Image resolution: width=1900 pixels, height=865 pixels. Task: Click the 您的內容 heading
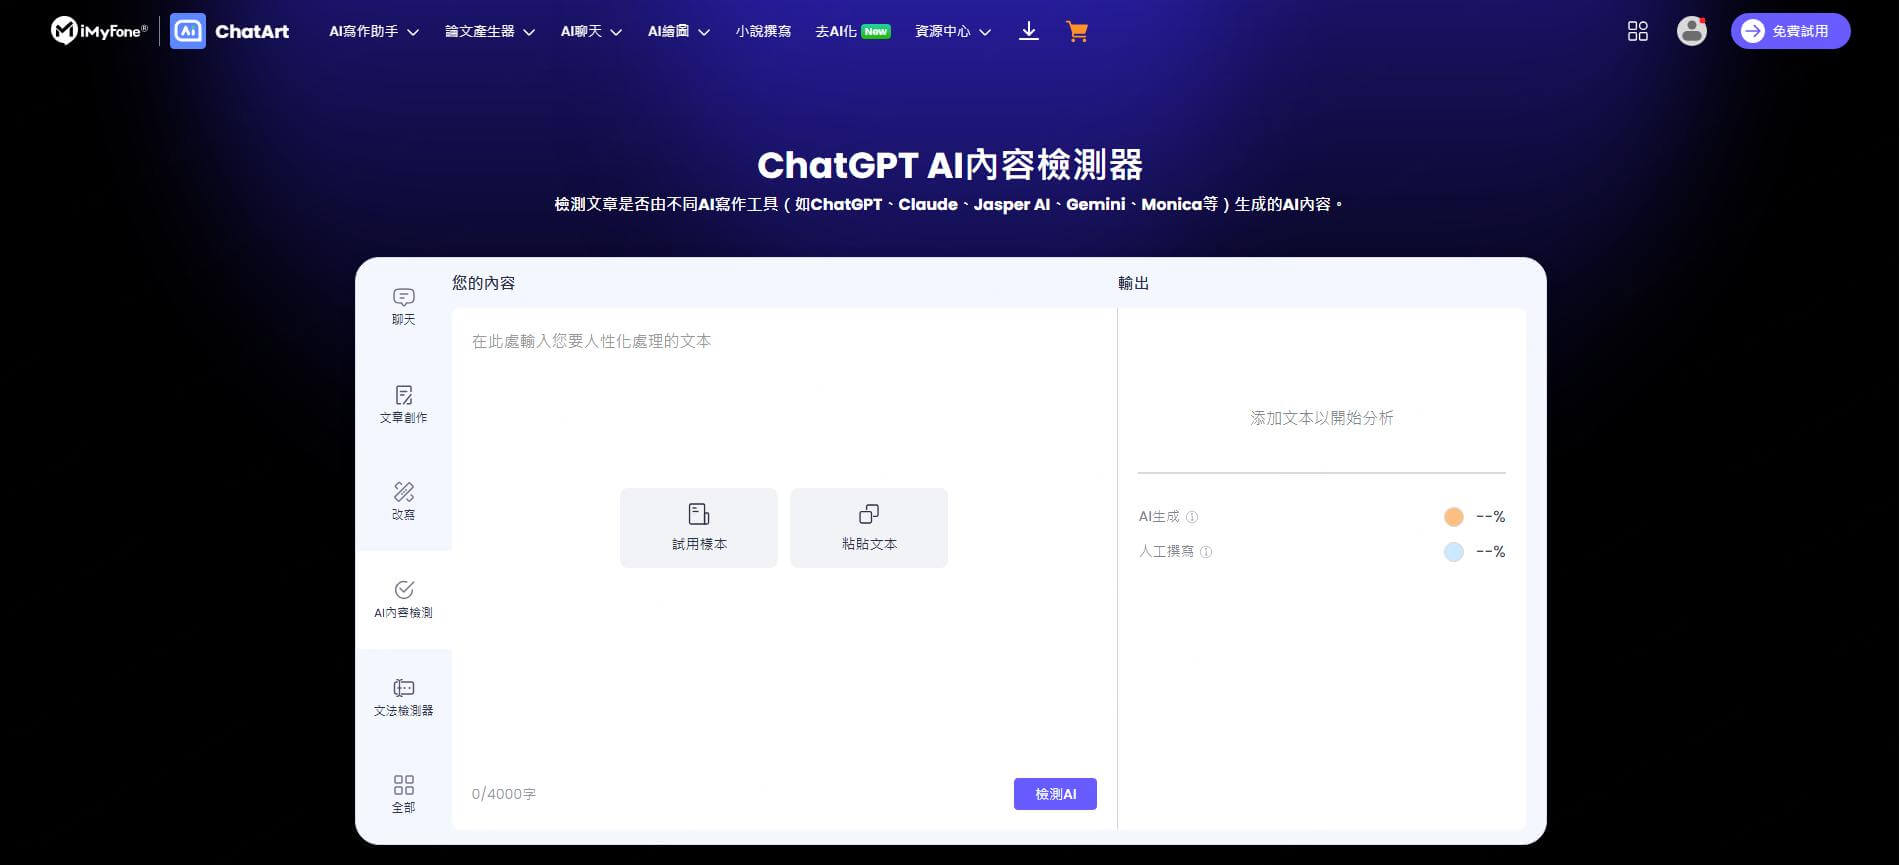click(x=484, y=283)
